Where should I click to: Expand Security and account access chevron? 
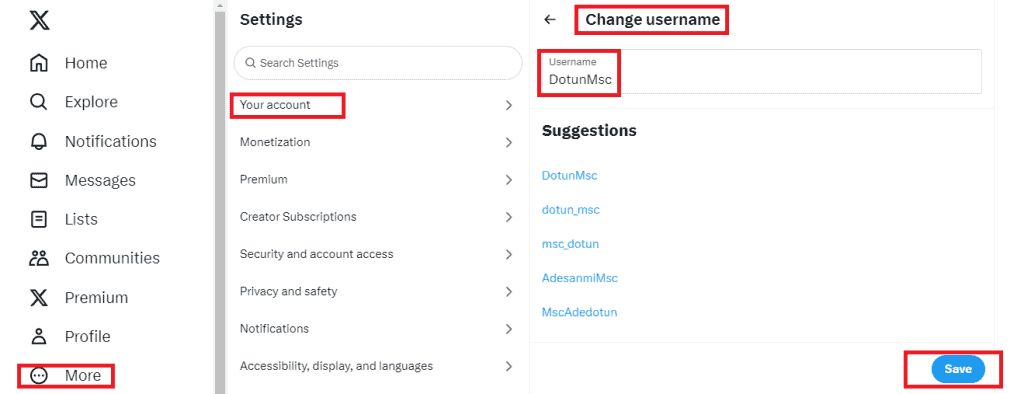(x=509, y=254)
